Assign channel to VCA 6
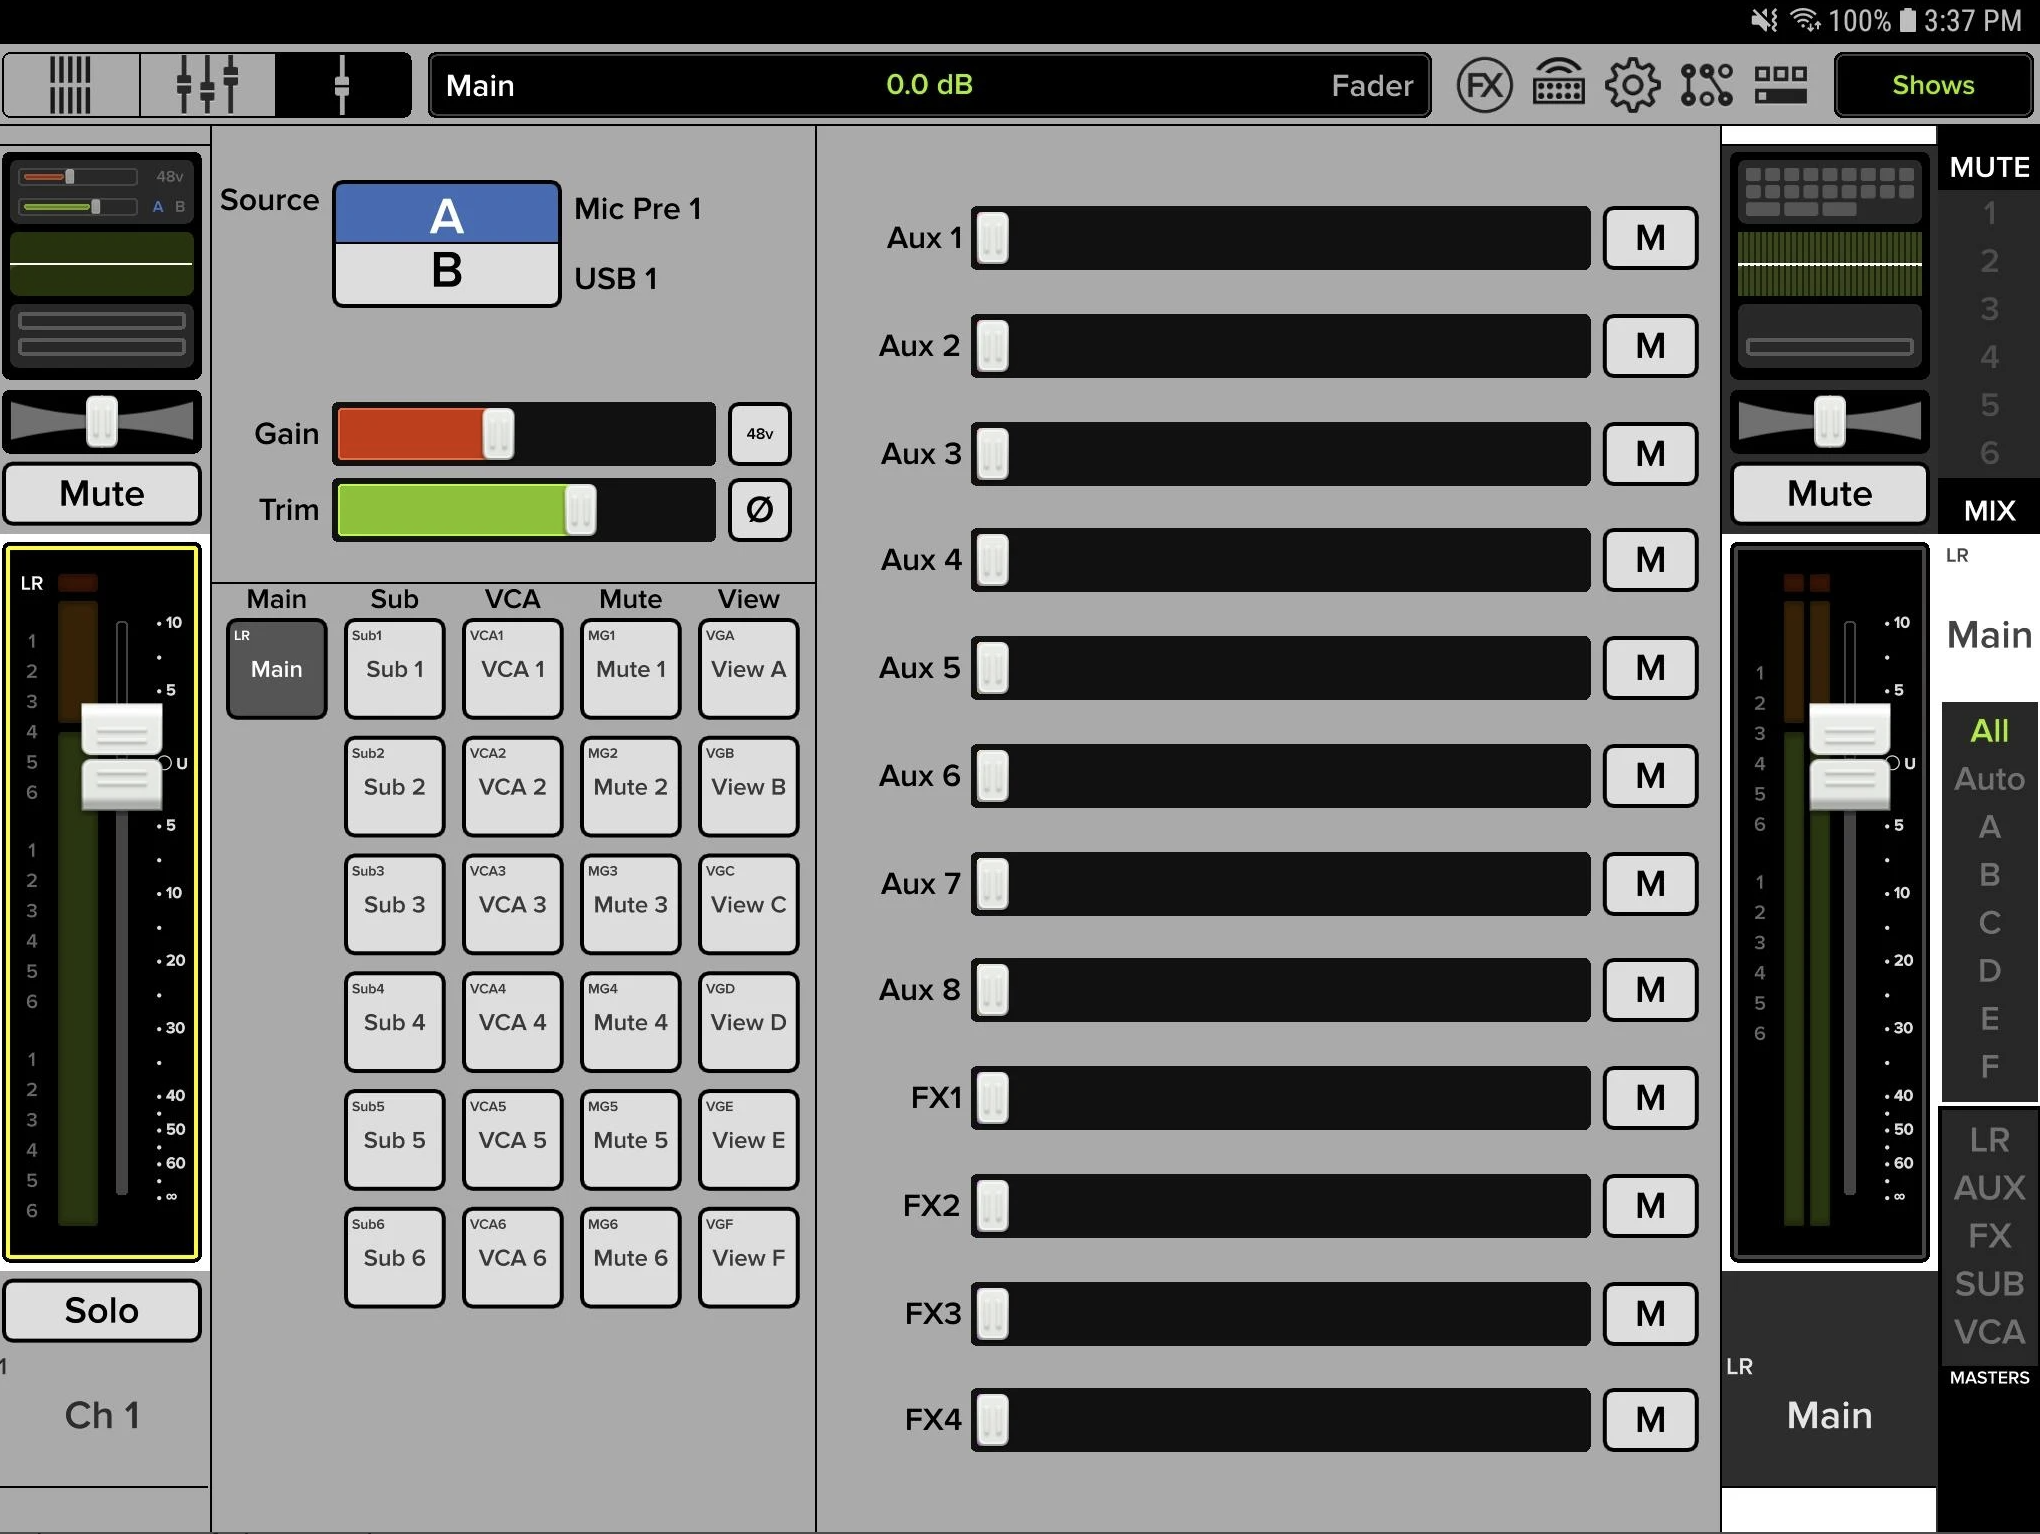The height and width of the screenshot is (1534, 2040). point(513,1258)
